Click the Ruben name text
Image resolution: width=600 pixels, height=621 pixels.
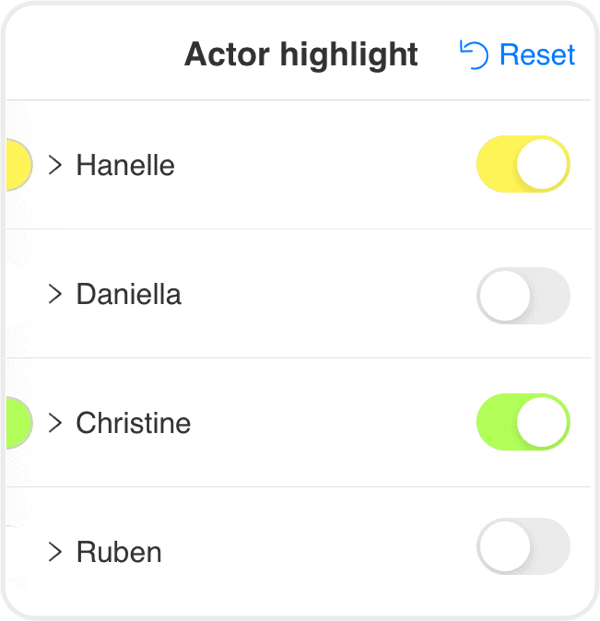[x=119, y=552]
